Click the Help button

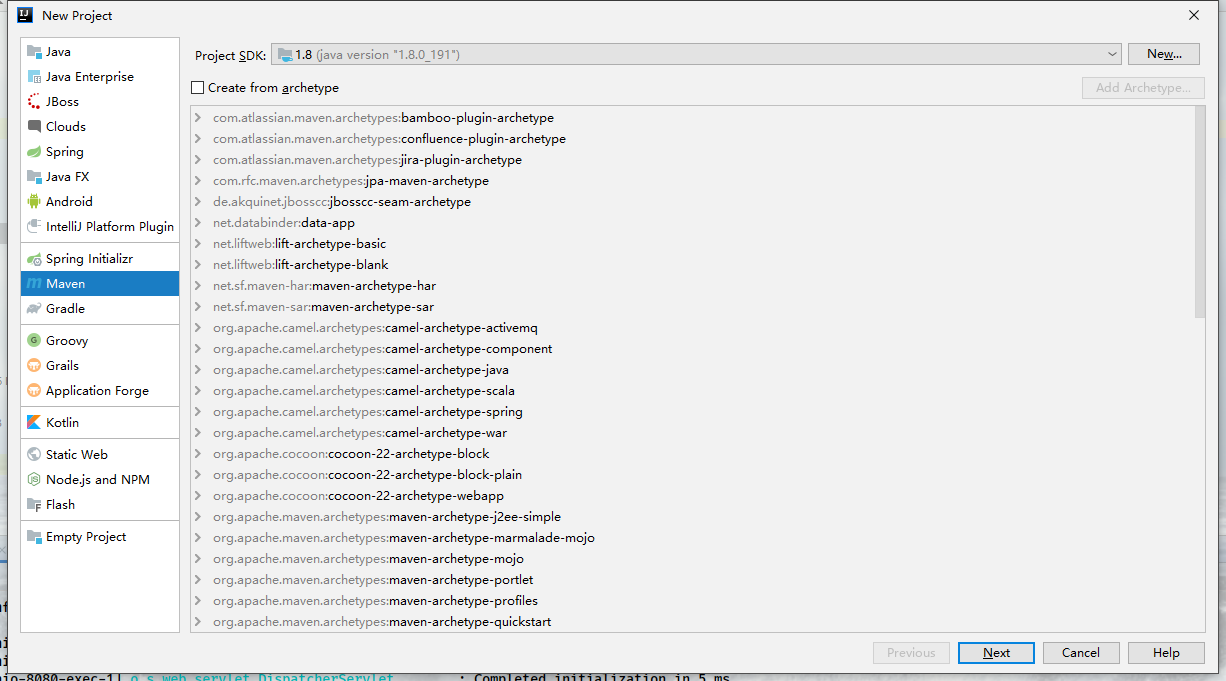(x=1166, y=653)
